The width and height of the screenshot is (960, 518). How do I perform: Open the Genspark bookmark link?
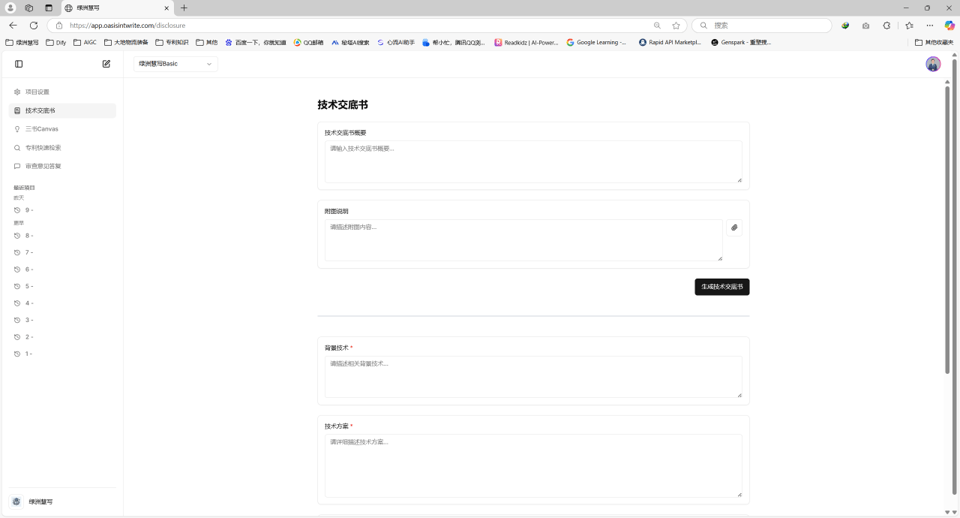pyautogui.click(x=741, y=43)
